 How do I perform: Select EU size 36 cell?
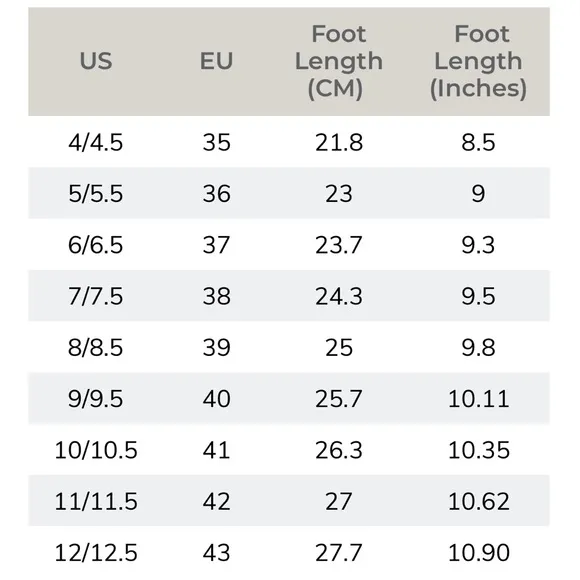coord(216,193)
